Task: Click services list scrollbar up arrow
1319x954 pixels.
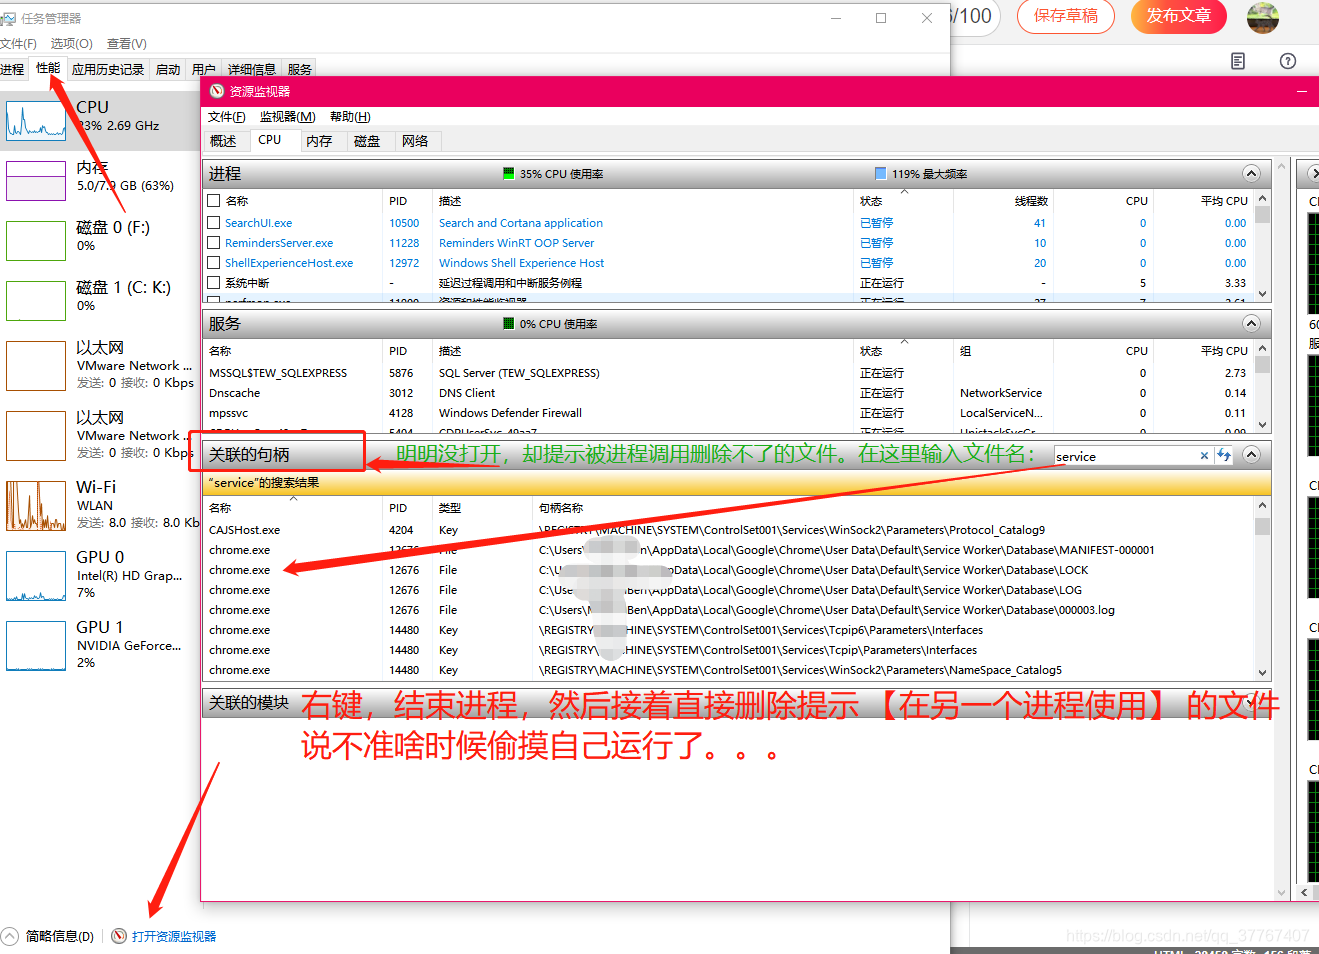Action: (x=1262, y=349)
